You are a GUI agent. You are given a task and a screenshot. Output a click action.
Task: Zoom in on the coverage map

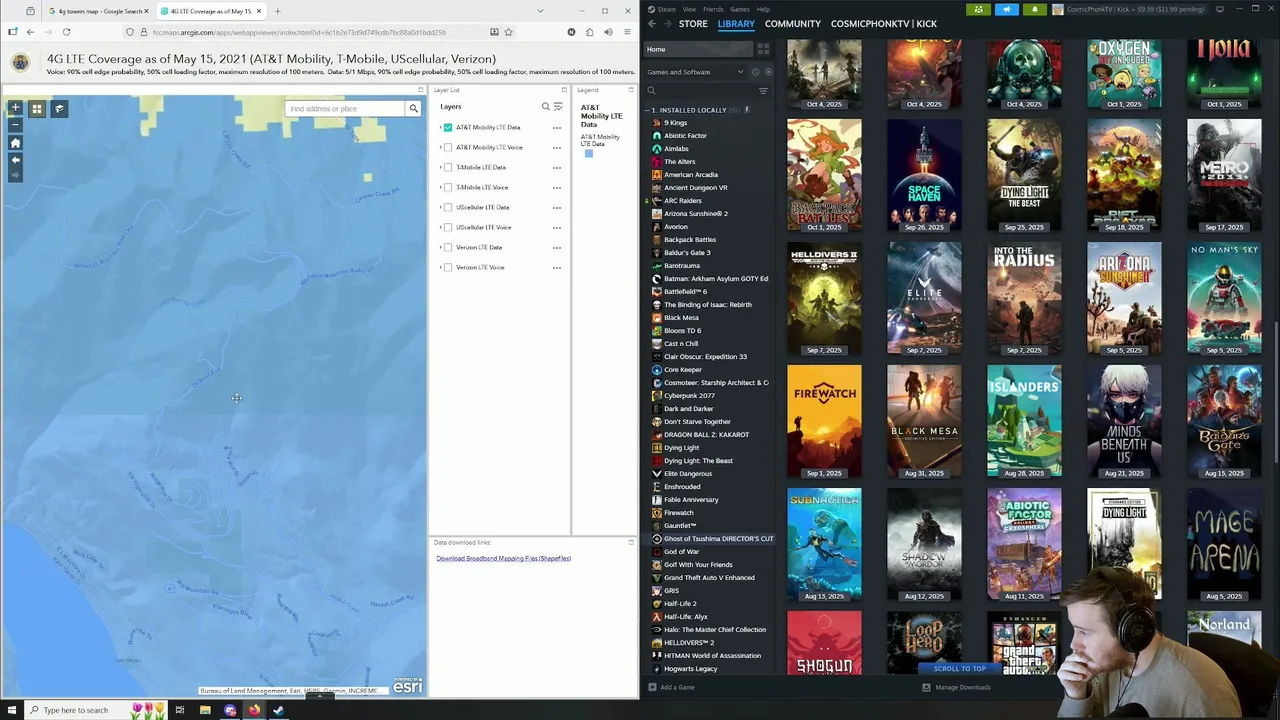click(15, 108)
